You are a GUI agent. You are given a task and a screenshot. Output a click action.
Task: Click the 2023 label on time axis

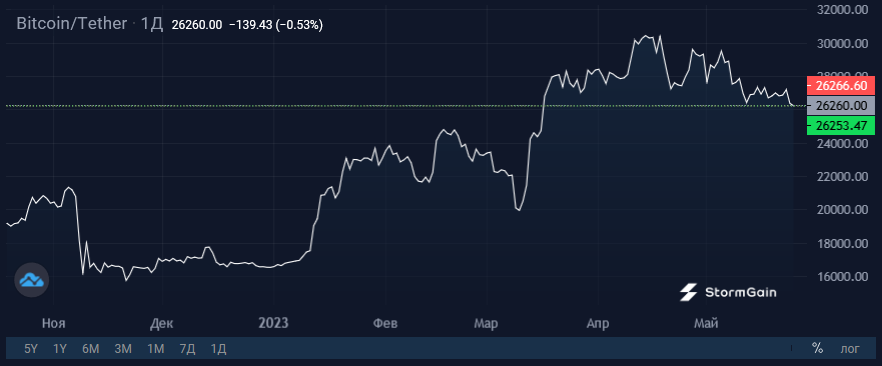(x=273, y=323)
